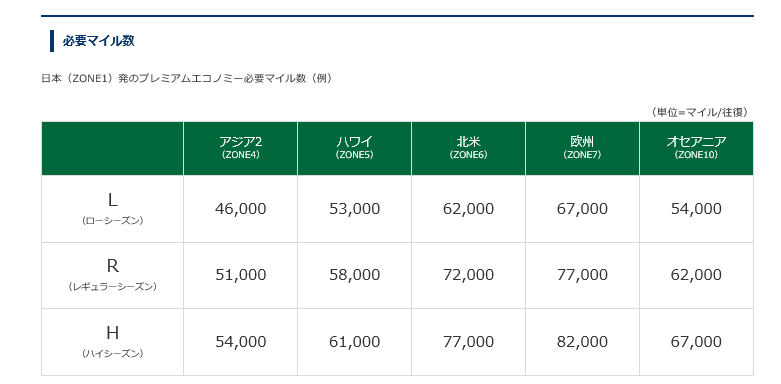This screenshot has width=781, height=384.
Task: Click the 必要マイル数 section heading
Action: click(x=98, y=41)
